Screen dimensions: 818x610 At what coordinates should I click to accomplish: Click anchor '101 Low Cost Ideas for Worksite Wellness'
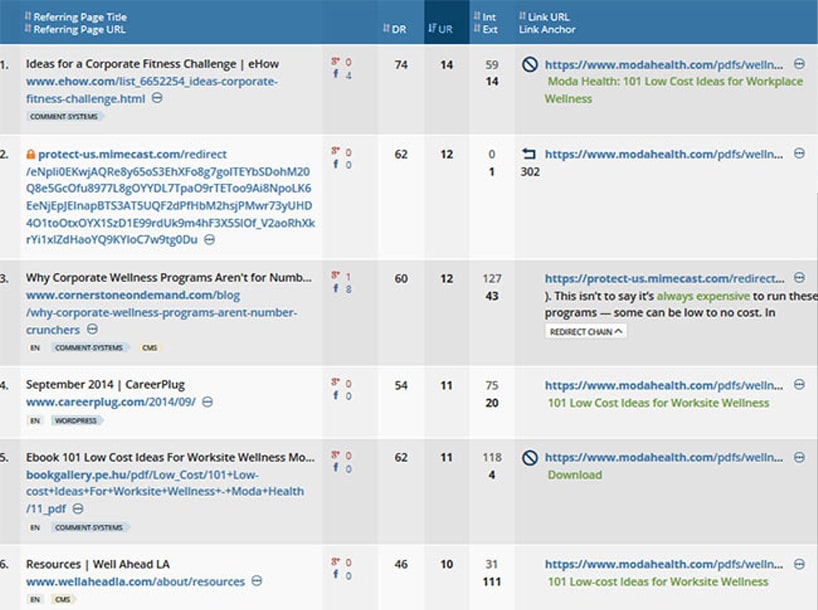click(658, 403)
